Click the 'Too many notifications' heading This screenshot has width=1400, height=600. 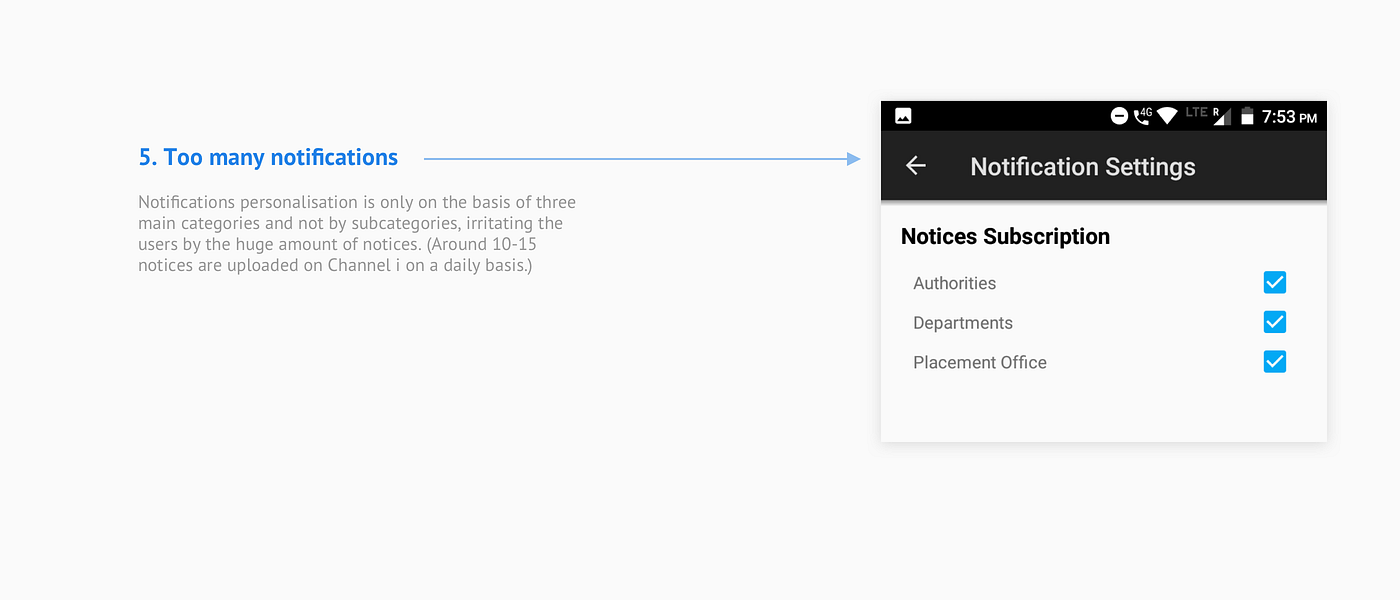tap(268, 157)
